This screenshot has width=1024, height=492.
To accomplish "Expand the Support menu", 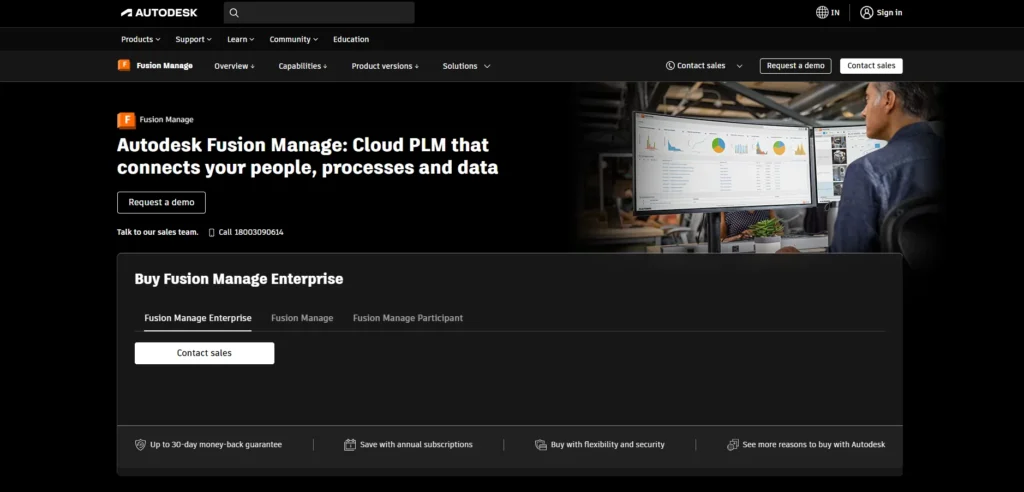I will pyautogui.click(x=193, y=39).
